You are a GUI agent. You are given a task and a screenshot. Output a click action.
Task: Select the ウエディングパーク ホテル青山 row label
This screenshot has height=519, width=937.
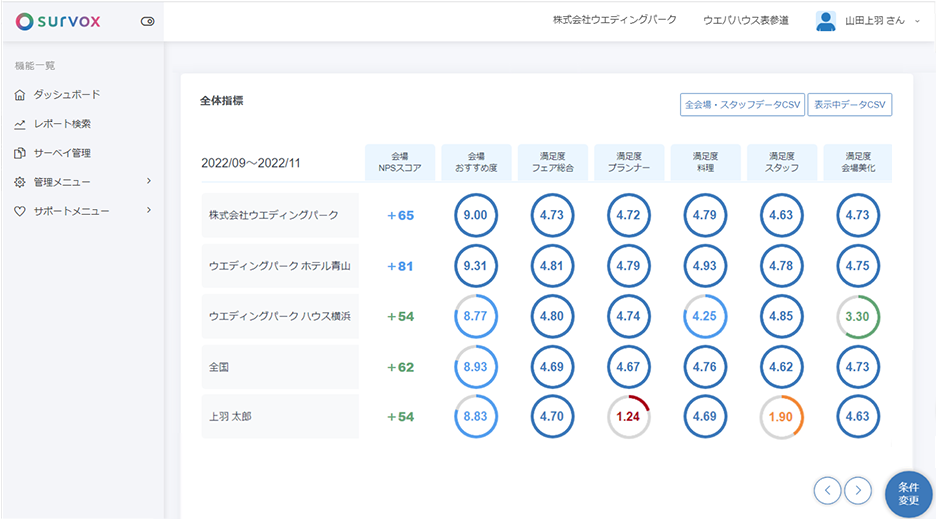coord(280,266)
